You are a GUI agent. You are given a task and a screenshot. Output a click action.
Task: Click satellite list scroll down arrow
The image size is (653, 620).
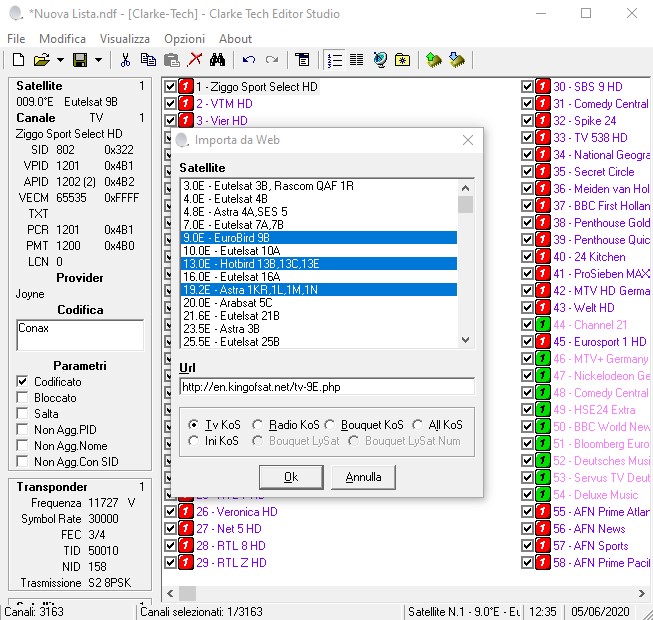pos(466,340)
